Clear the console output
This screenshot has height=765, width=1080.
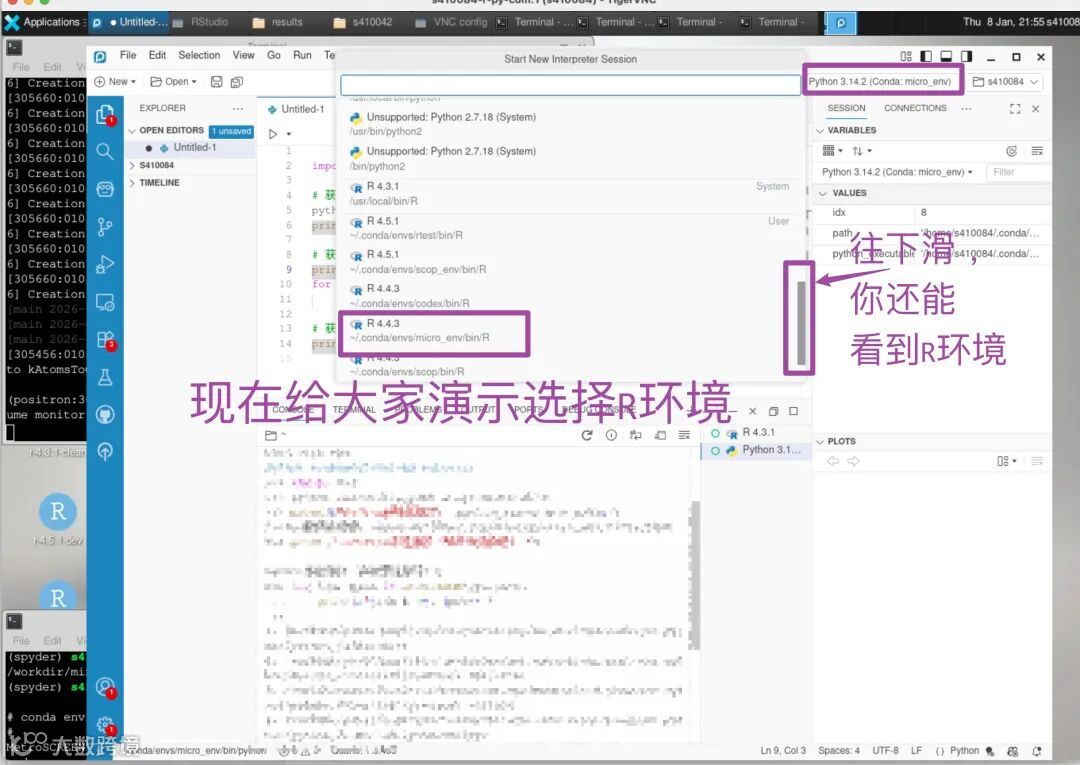[x=684, y=435]
